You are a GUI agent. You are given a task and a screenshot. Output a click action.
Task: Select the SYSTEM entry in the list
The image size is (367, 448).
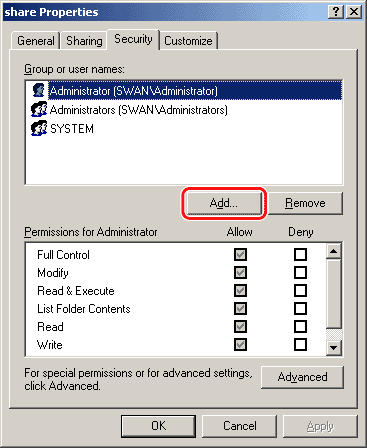(72, 129)
